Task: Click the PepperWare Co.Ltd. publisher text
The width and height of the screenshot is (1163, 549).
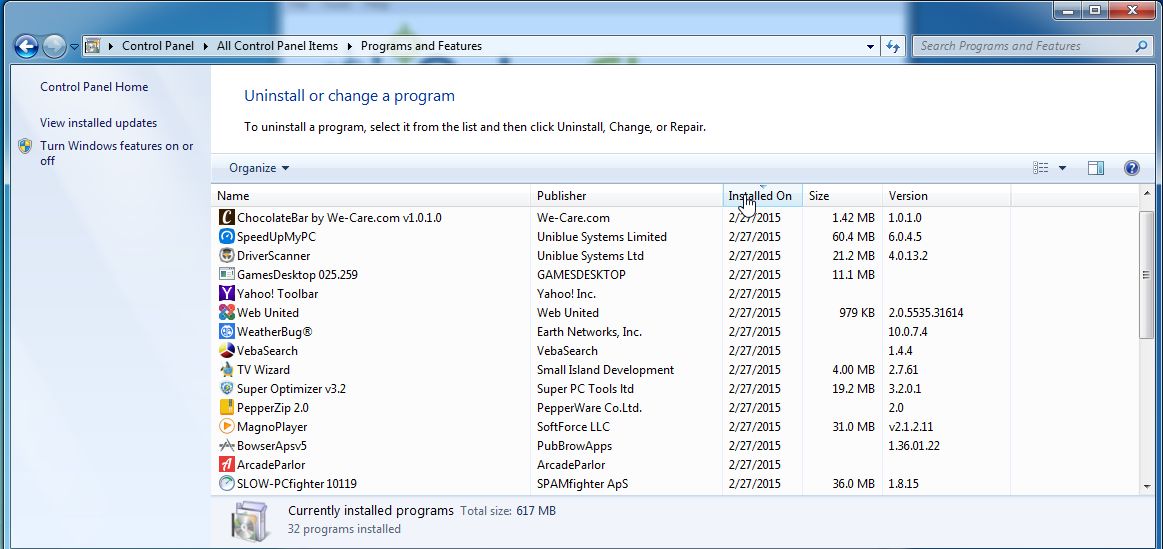Action: (589, 407)
